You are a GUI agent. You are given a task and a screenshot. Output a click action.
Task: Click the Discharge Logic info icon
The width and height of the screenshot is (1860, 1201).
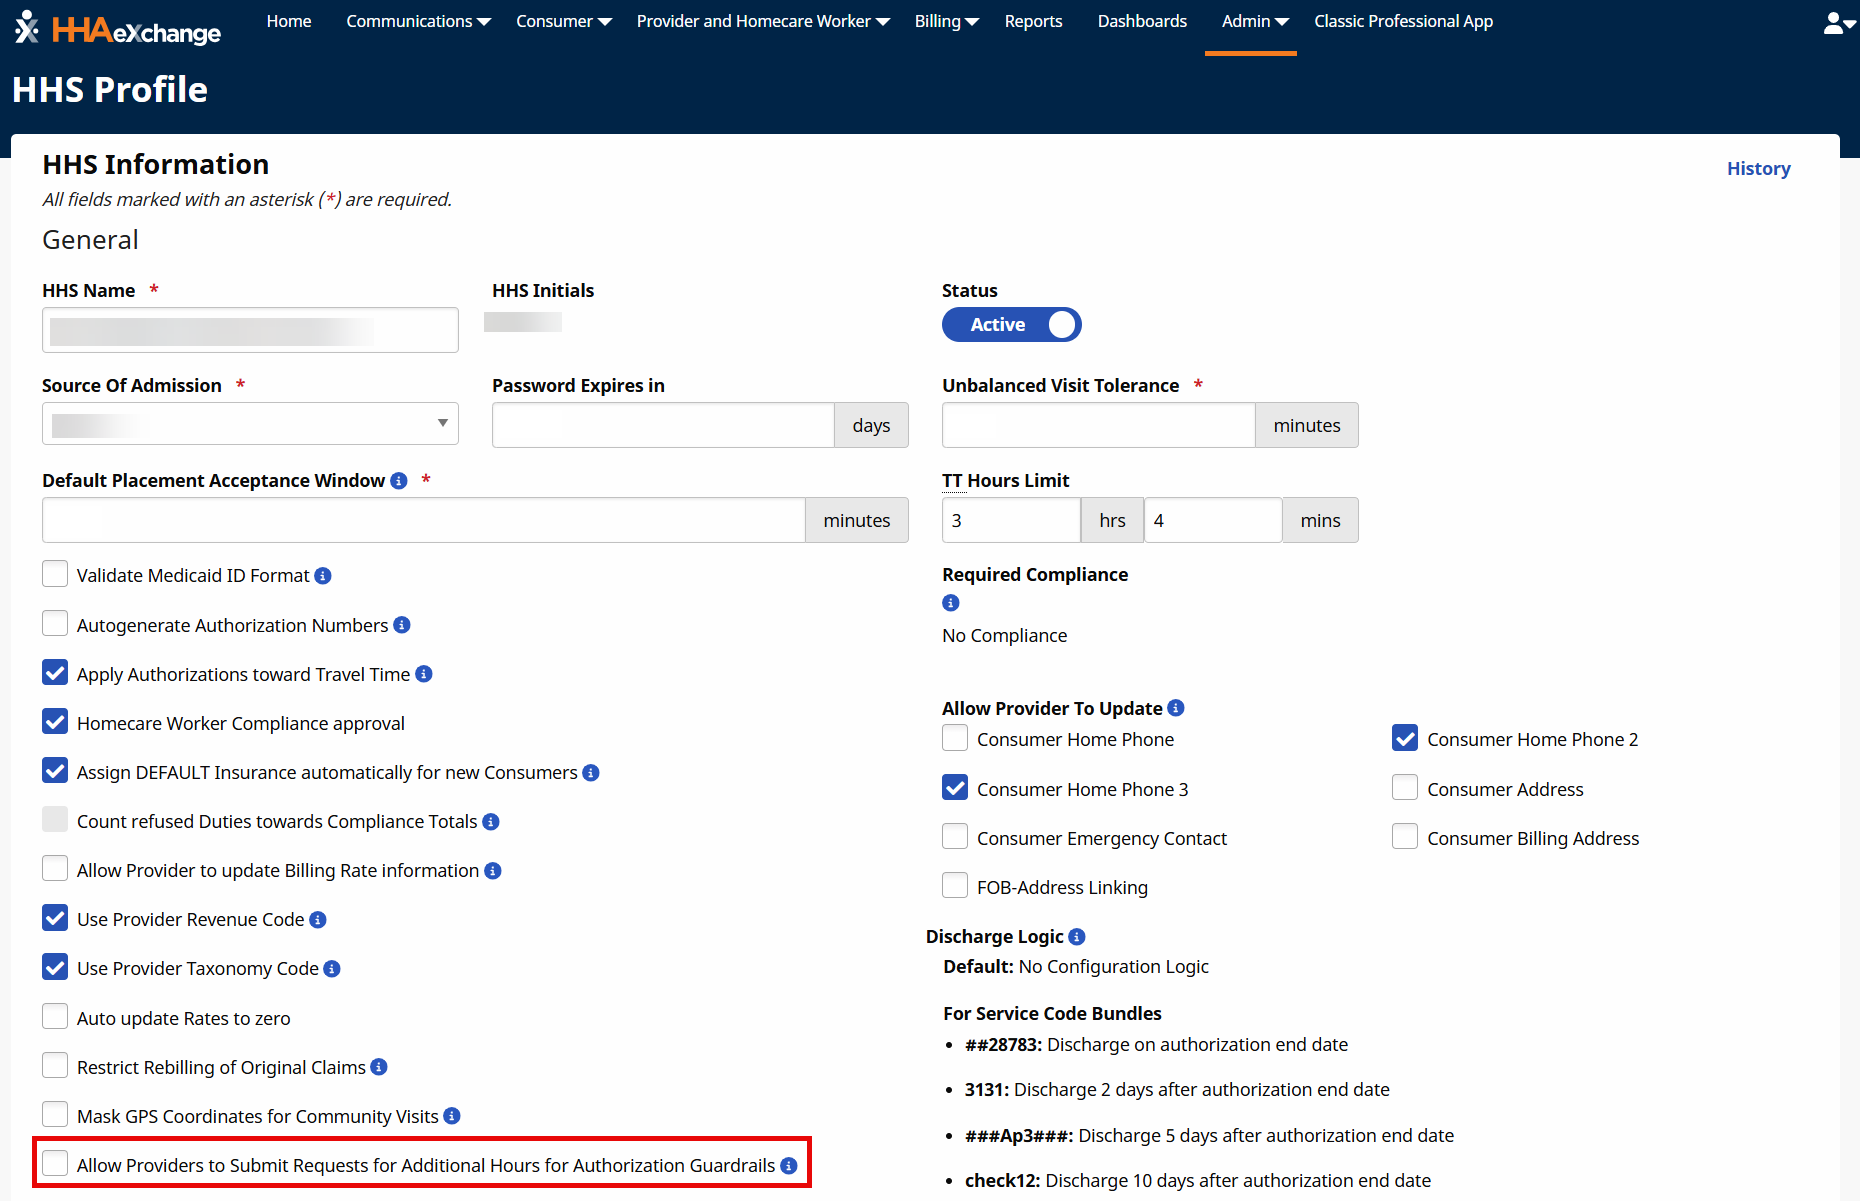coord(1077,937)
